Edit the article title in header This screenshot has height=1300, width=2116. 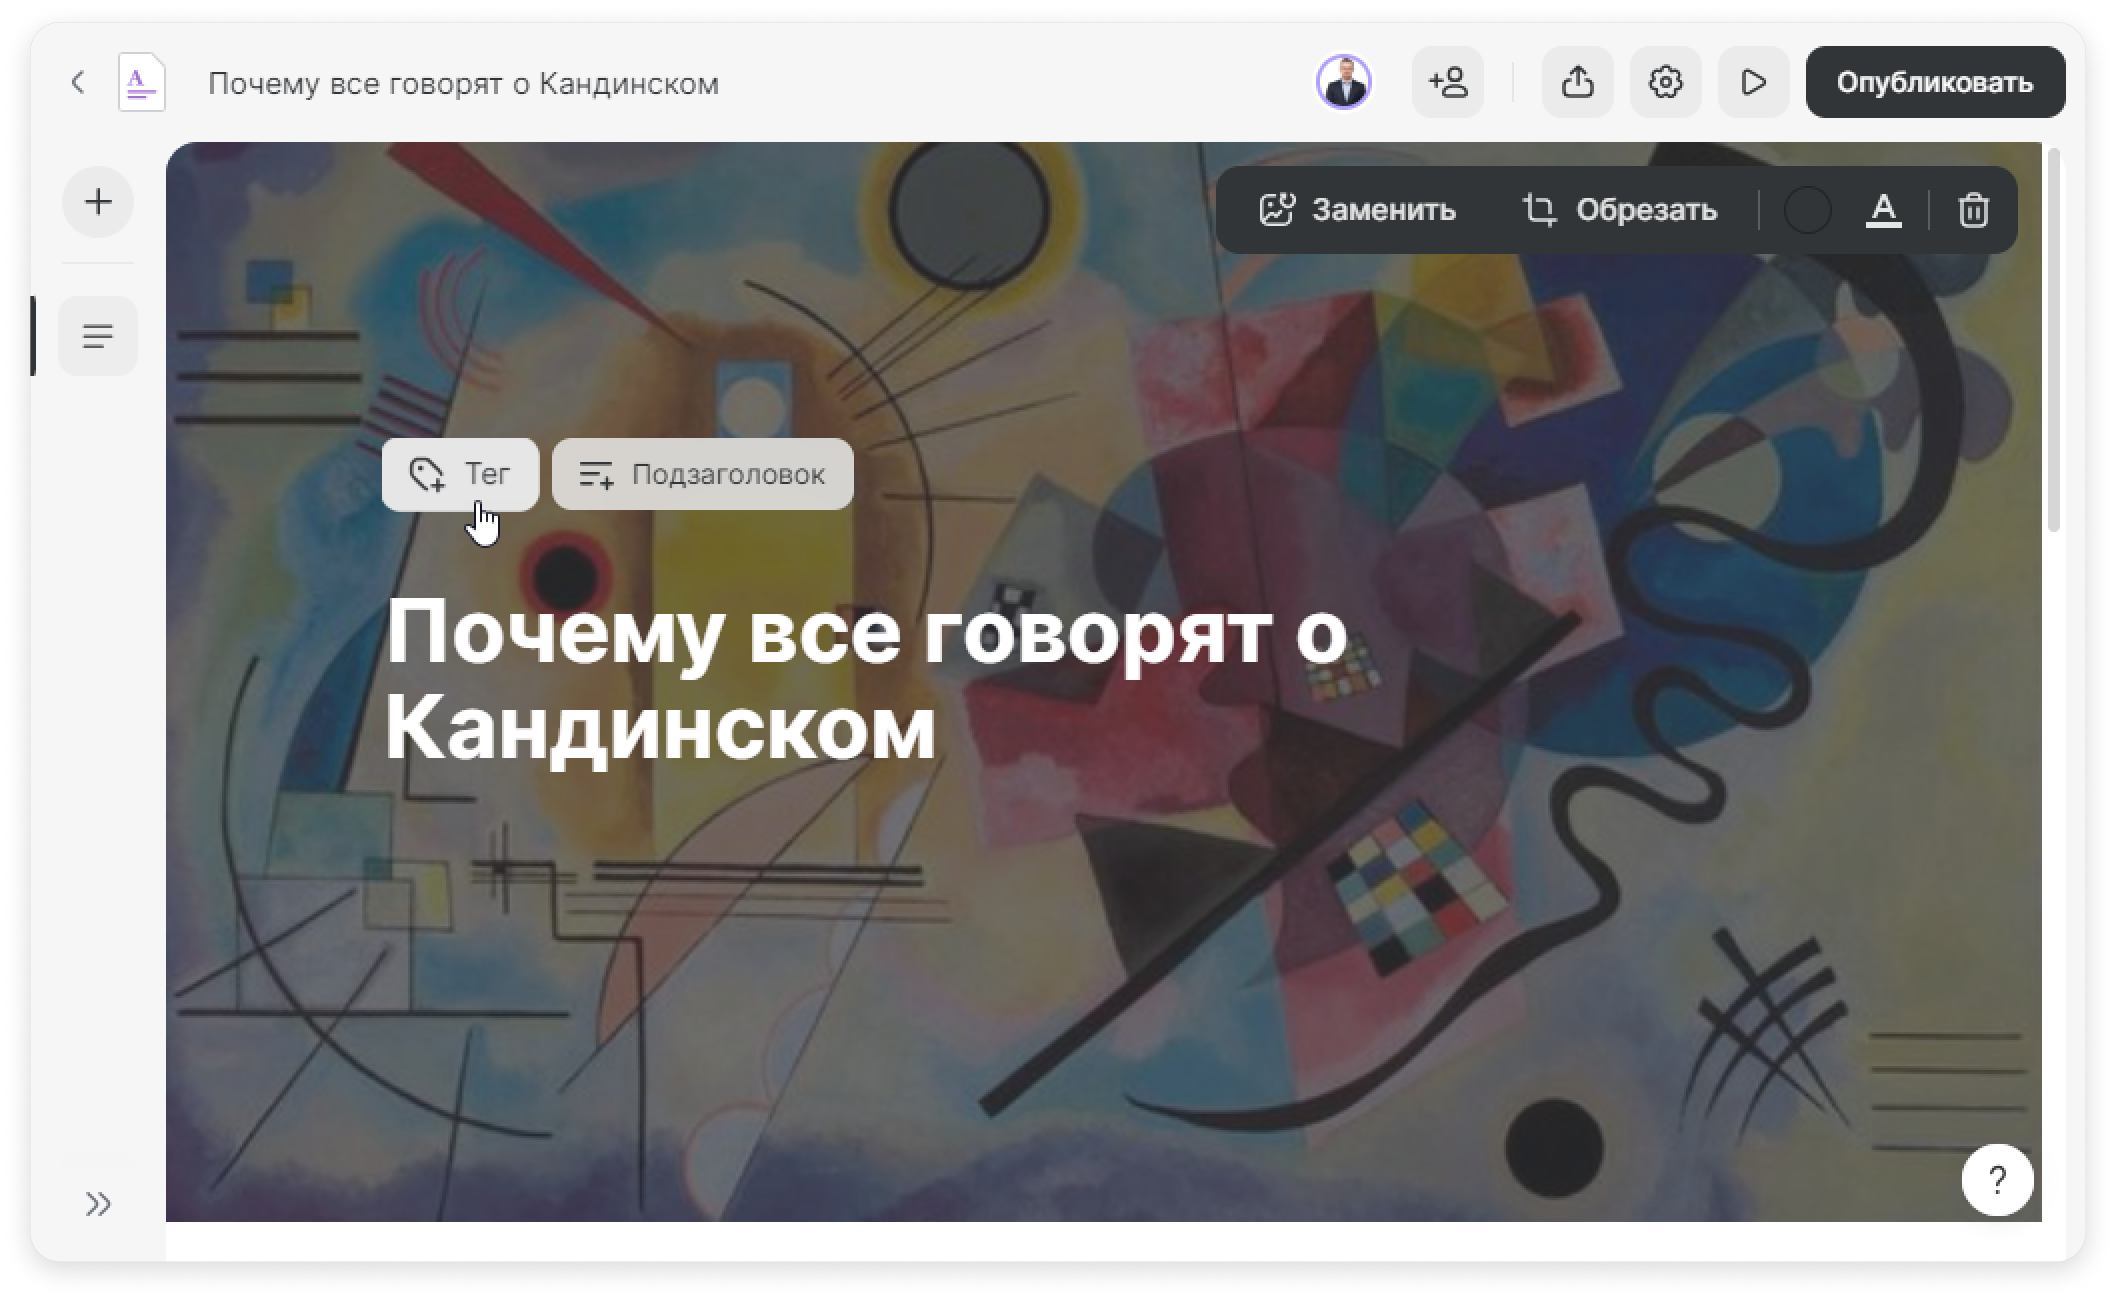click(x=463, y=83)
